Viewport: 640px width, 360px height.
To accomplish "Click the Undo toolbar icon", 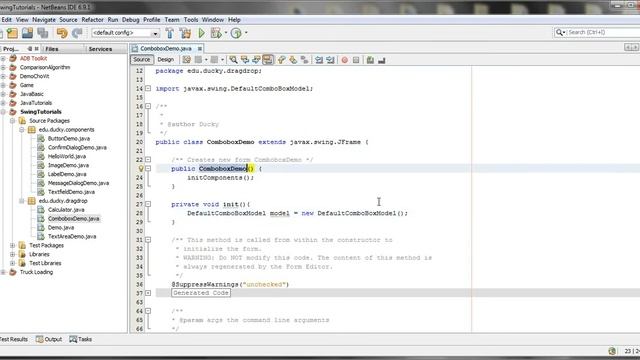I will pyautogui.click(x=62, y=33).
